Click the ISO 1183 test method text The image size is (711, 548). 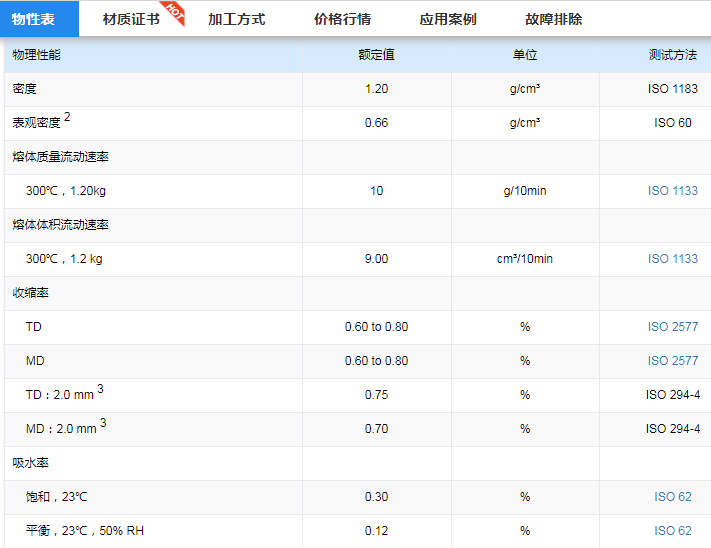pyautogui.click(x=672, y=89)
